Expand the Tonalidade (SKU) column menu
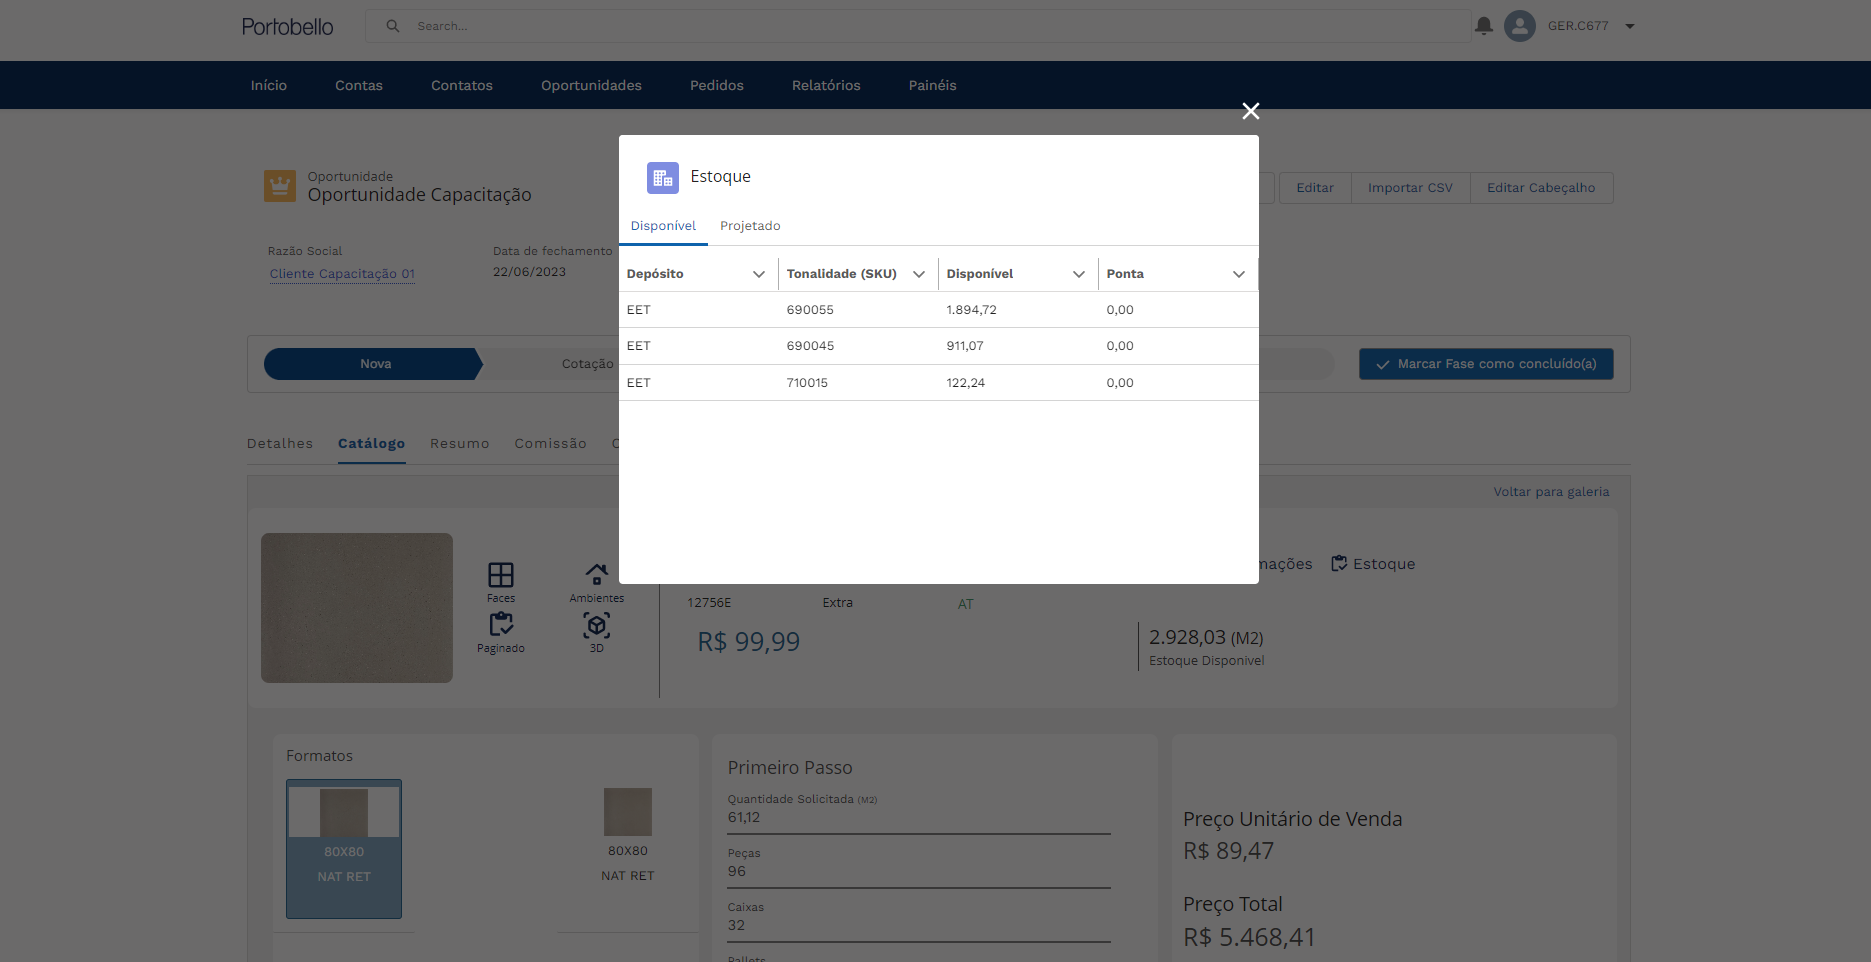Viewport: 1871px width, 962px height. (x=919, y=274)
